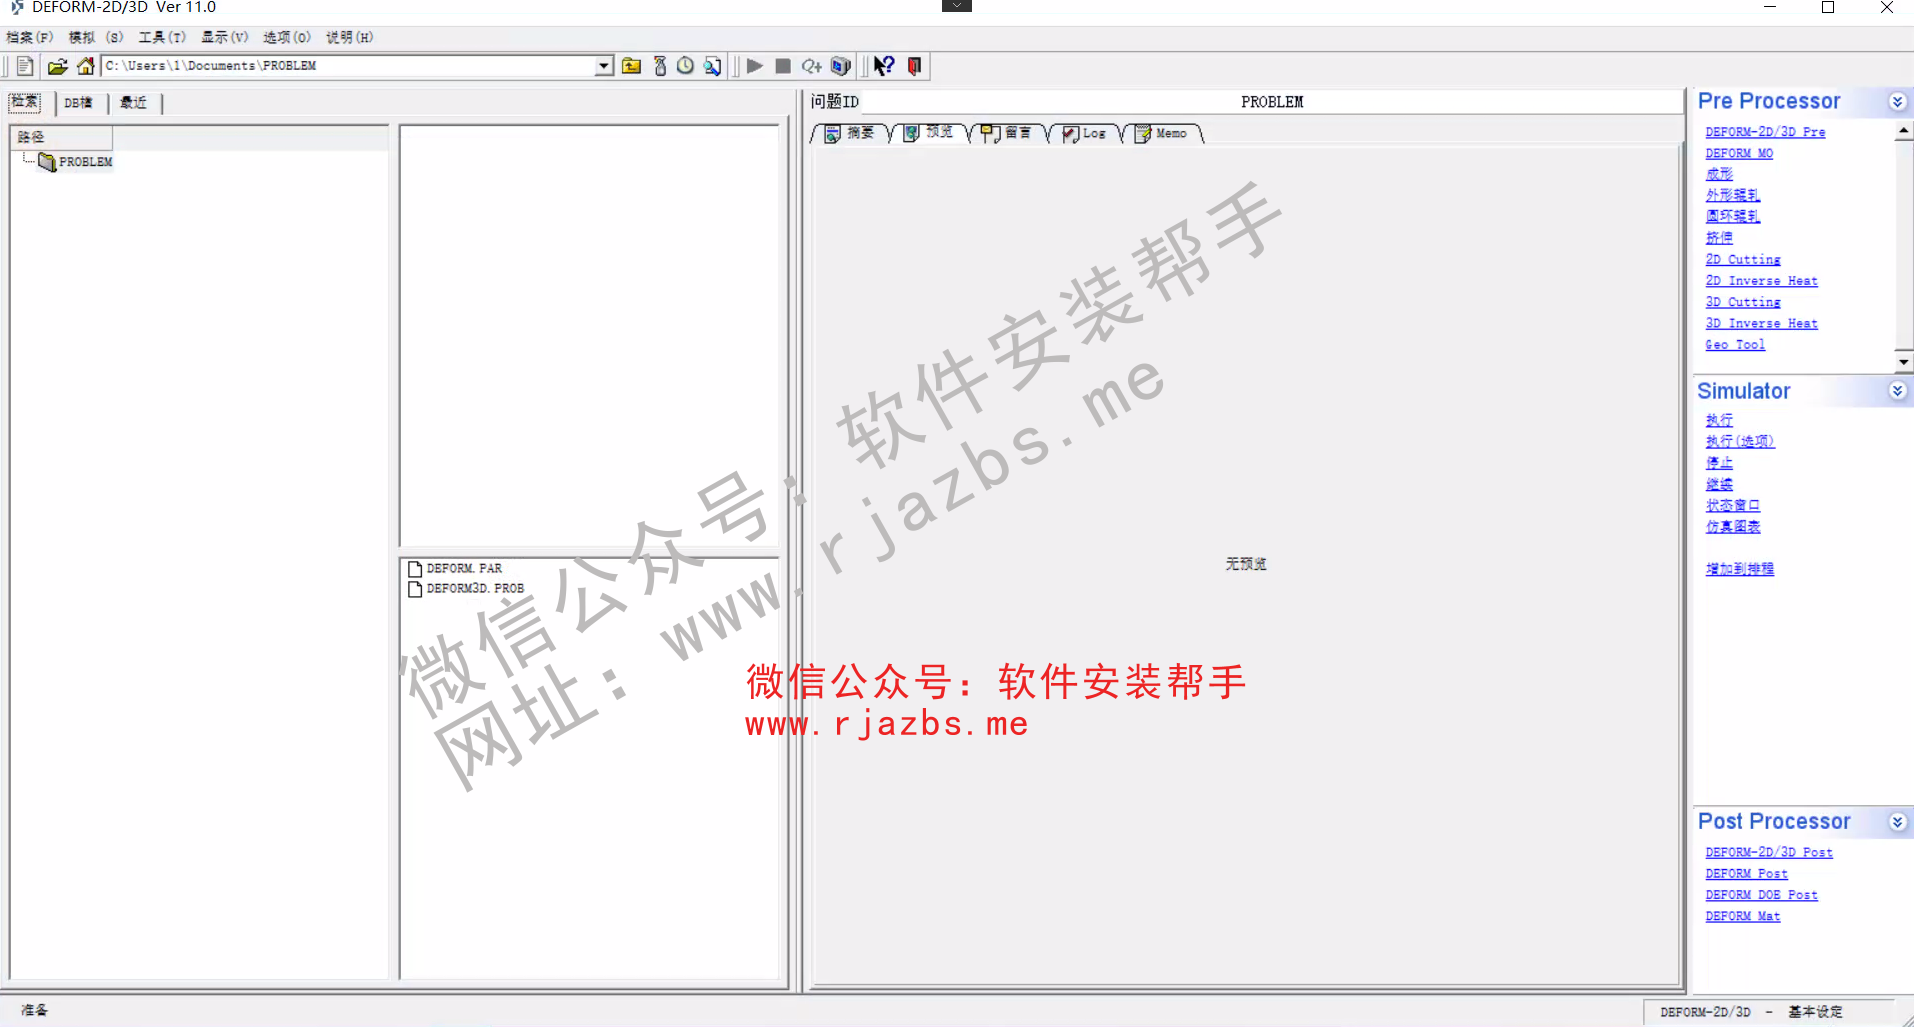Collapse the Simulator section

click(1897, 391)
